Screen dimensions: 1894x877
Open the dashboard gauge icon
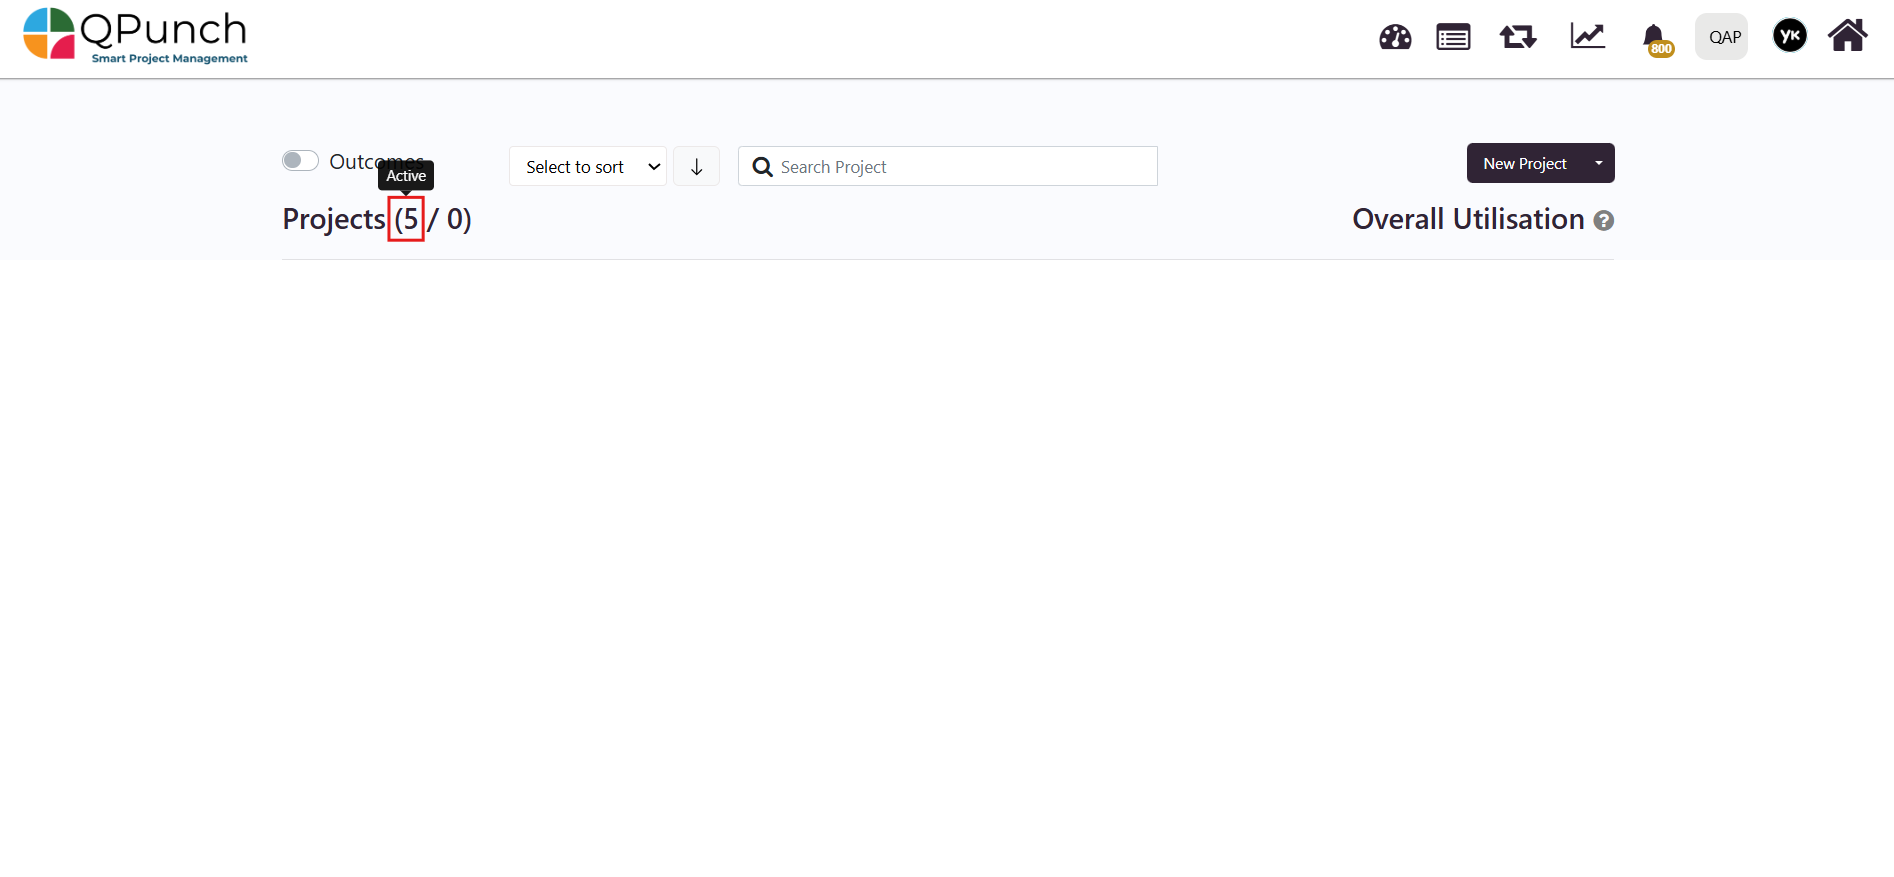coord(1394,37)
